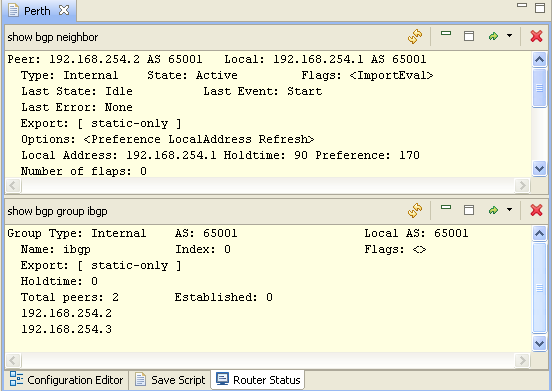552x391 pixels.
Task: Click 'Holdtime: 90' in neighbor output
Action: [x=266, y=155]
